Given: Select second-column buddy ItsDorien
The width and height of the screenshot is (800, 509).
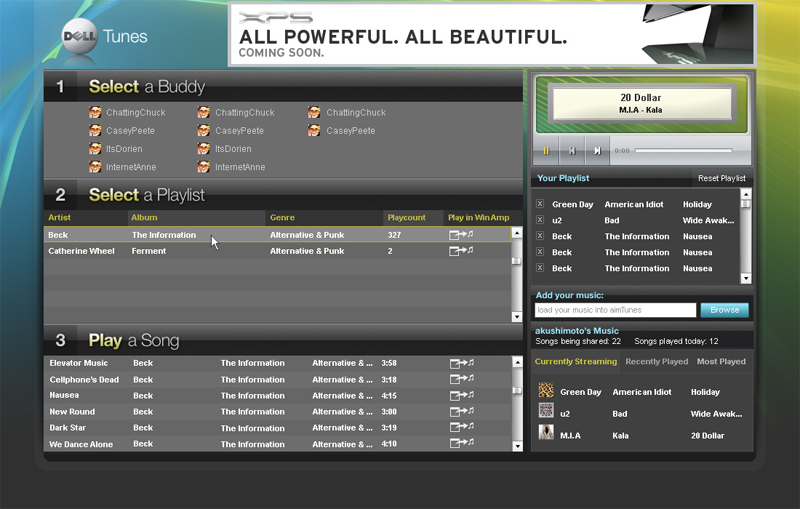Looking at the screenshot, I should point(224,148).
